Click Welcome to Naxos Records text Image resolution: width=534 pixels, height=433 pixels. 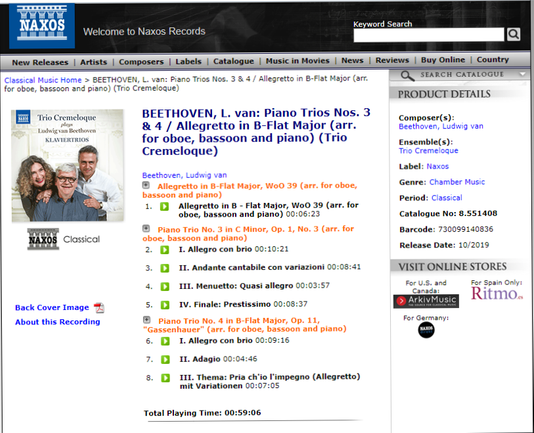(144, 31)
